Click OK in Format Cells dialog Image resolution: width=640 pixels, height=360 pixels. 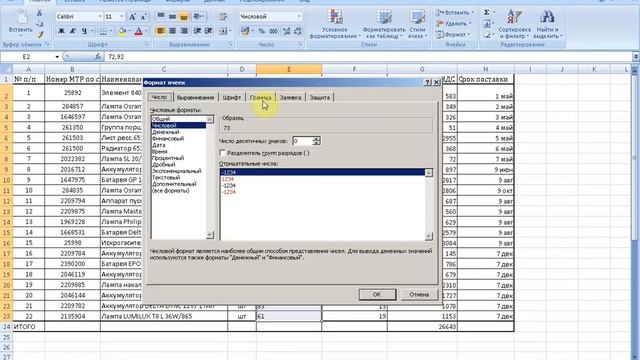click(x=377, y=294)
